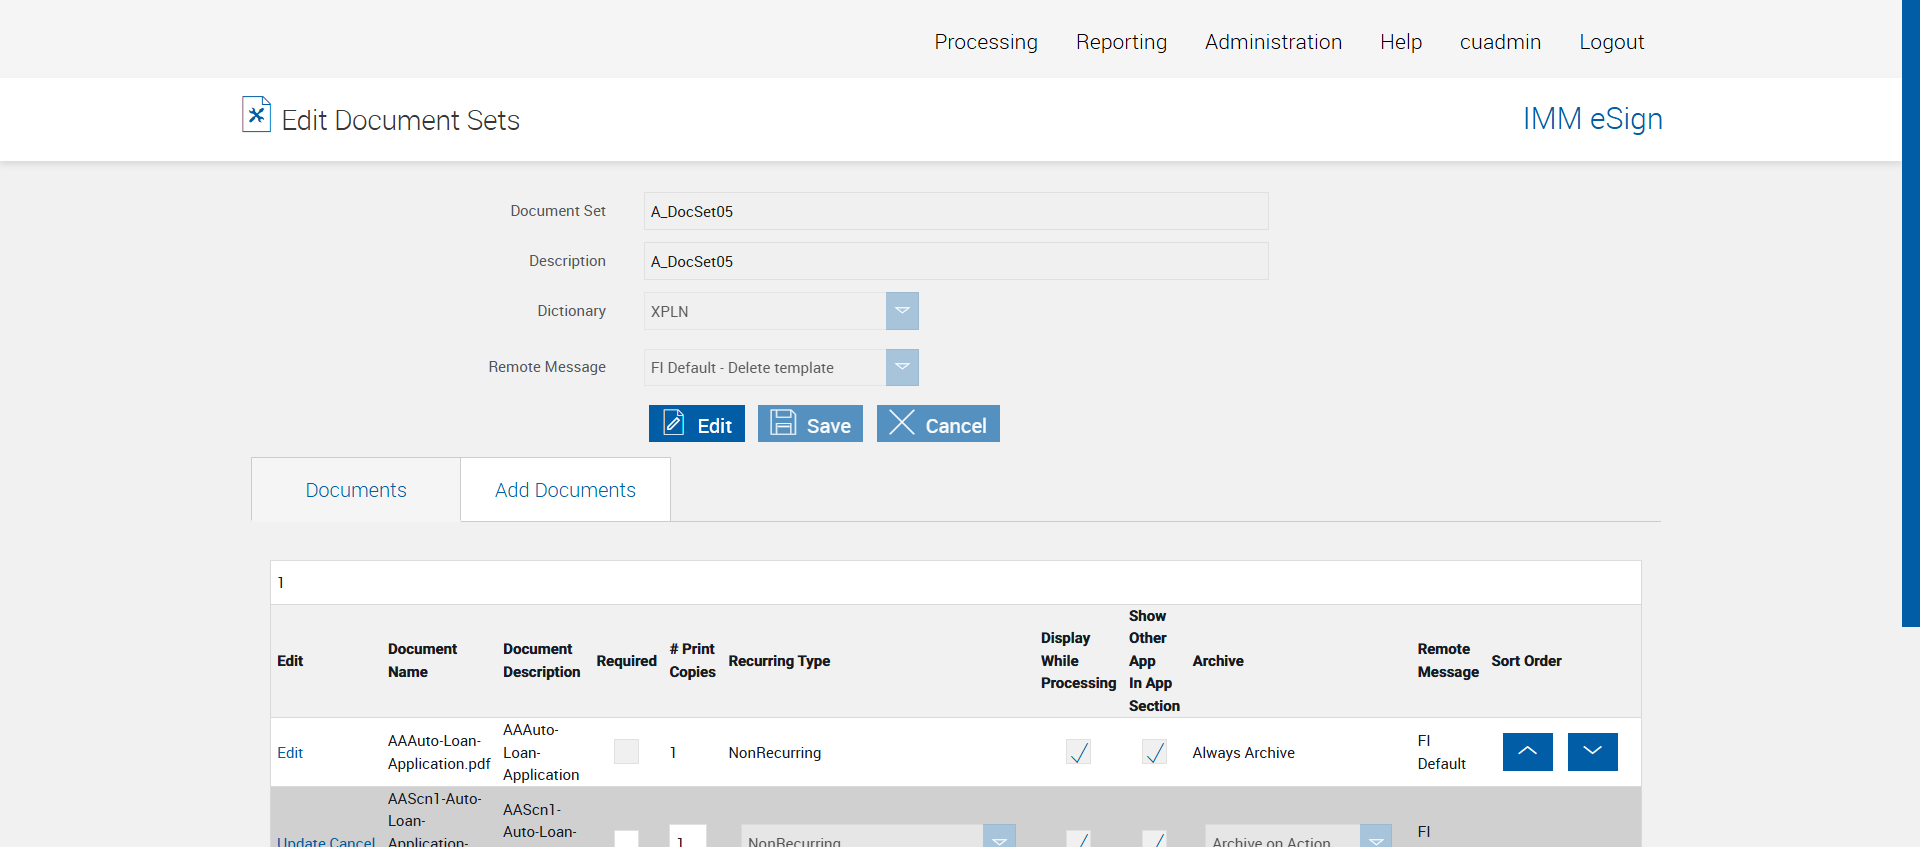The height and width of the screenshot is (847, 1920).
Task: Click the Save button with floppy disk icon
Action: tap(810, 424)
